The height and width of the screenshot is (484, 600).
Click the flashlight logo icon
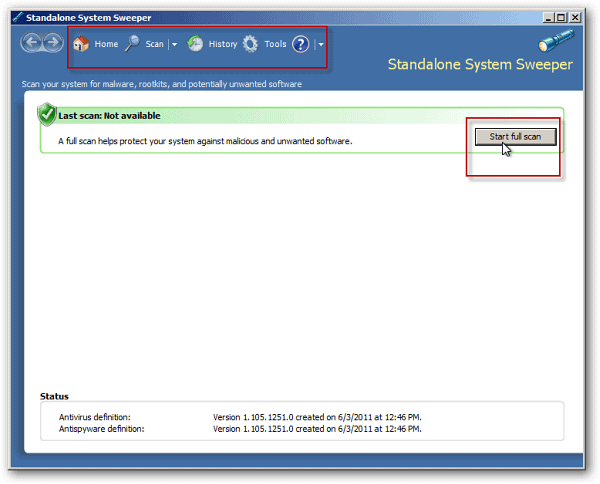[551, 41]
